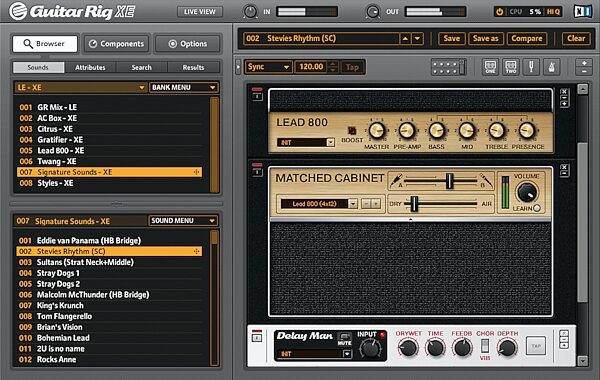Click the Lead 800 TREBLE knob
The image size is (600, 380).
click(497, 130)
